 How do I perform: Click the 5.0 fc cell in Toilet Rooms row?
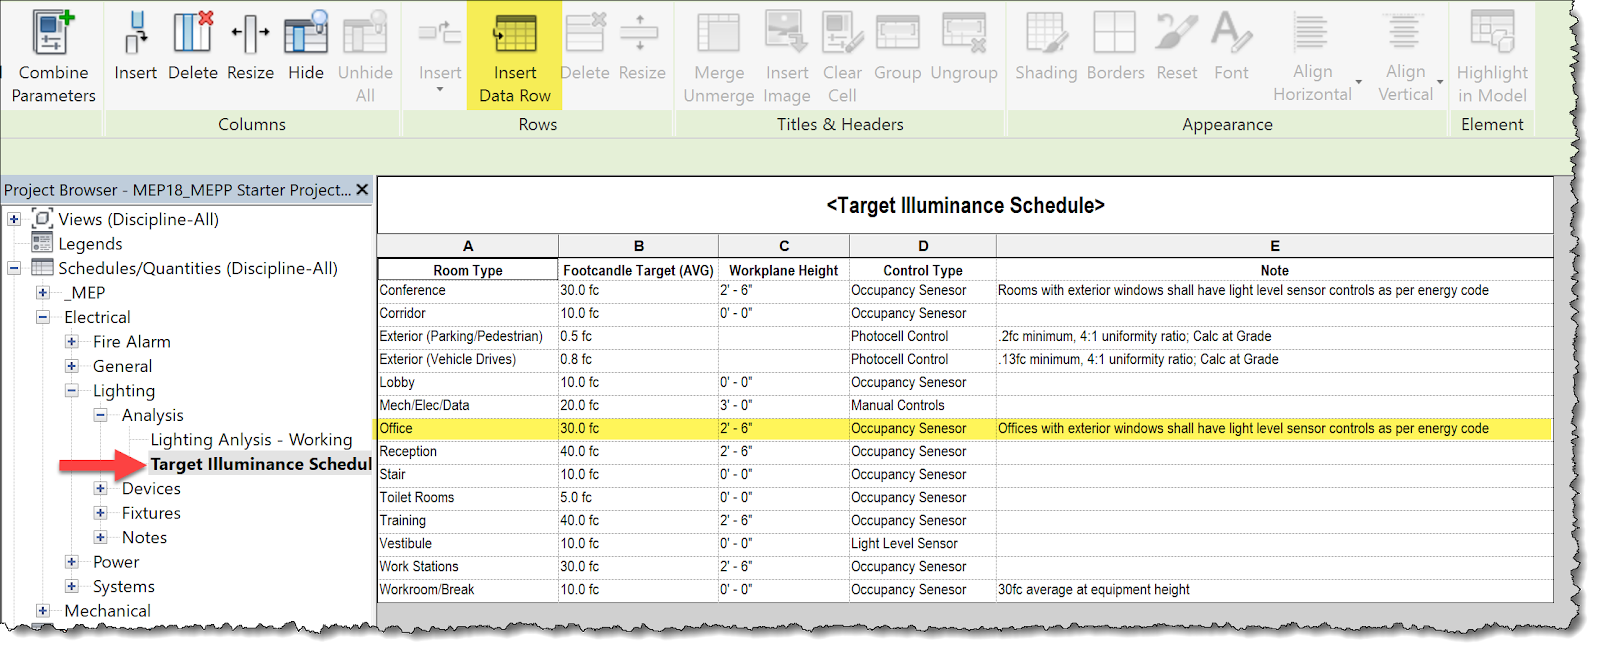[x=639, y=498]
